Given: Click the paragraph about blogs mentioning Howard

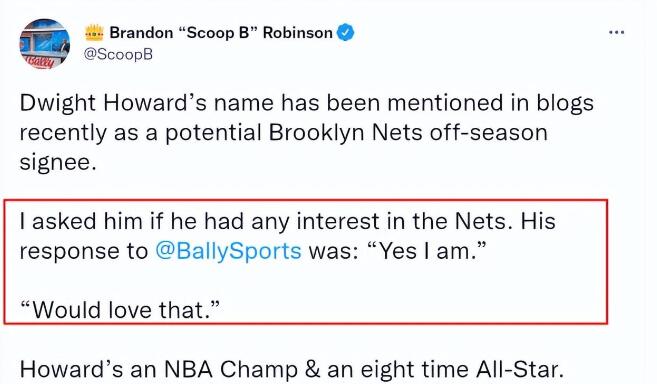Looking at the screenshot, I should point(306,132).
